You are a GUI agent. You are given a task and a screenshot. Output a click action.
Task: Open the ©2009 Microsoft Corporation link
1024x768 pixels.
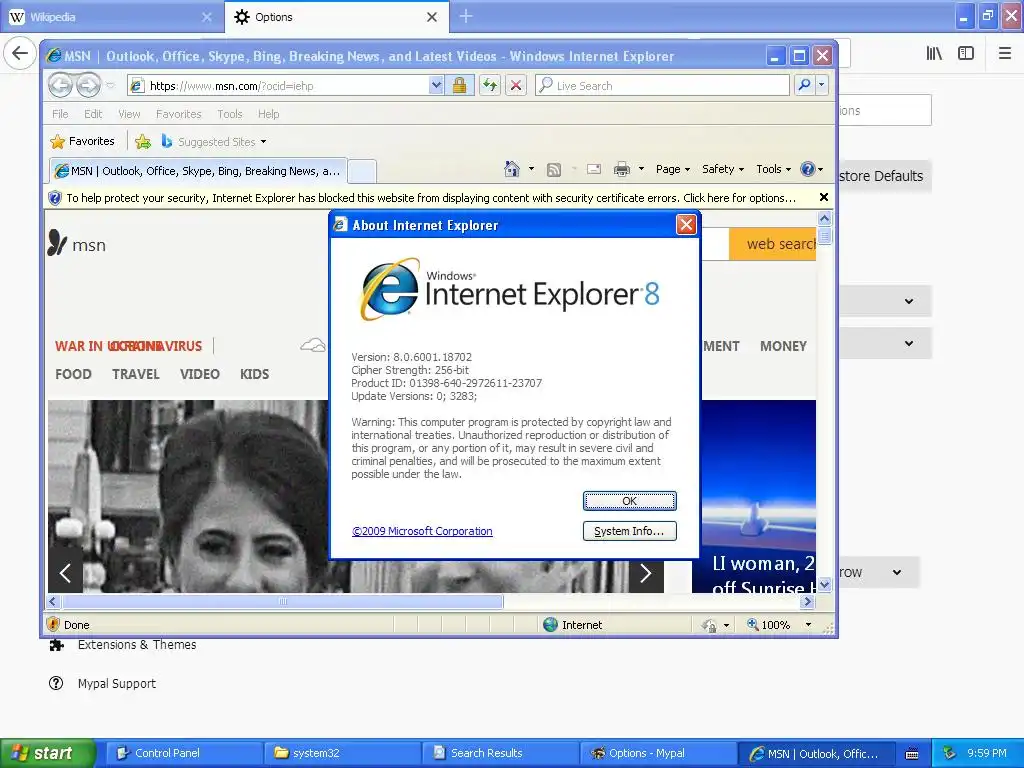point(422,531)
